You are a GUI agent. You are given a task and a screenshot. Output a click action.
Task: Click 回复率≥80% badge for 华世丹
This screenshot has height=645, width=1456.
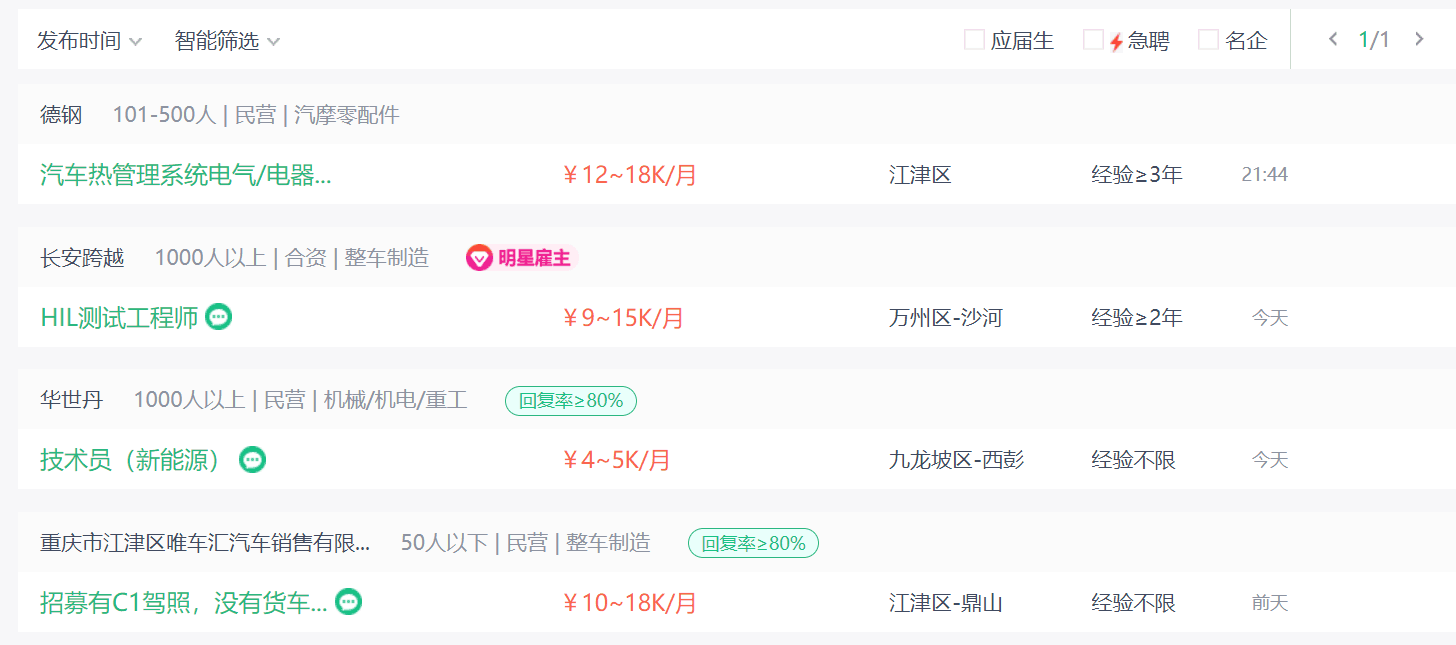(x=571, y=401)
